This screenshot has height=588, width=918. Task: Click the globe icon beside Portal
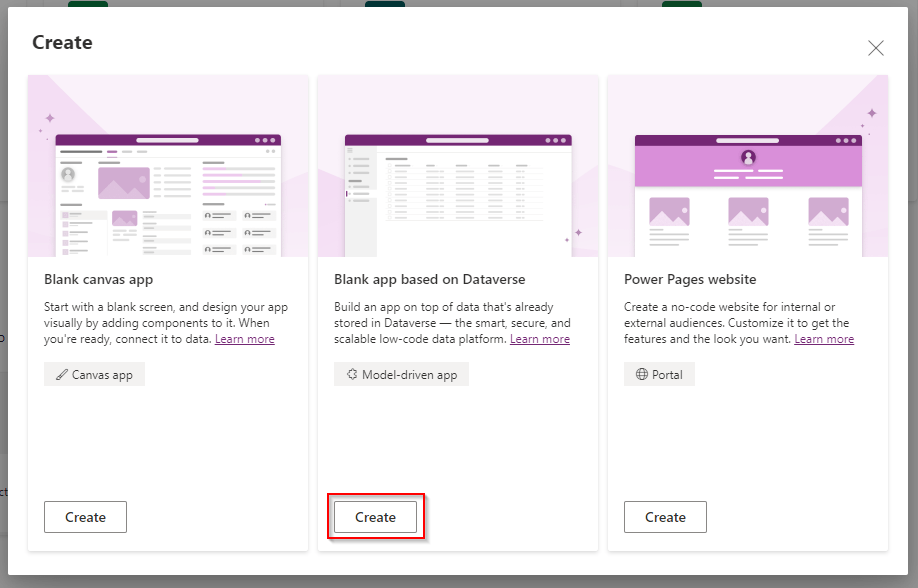642,374
